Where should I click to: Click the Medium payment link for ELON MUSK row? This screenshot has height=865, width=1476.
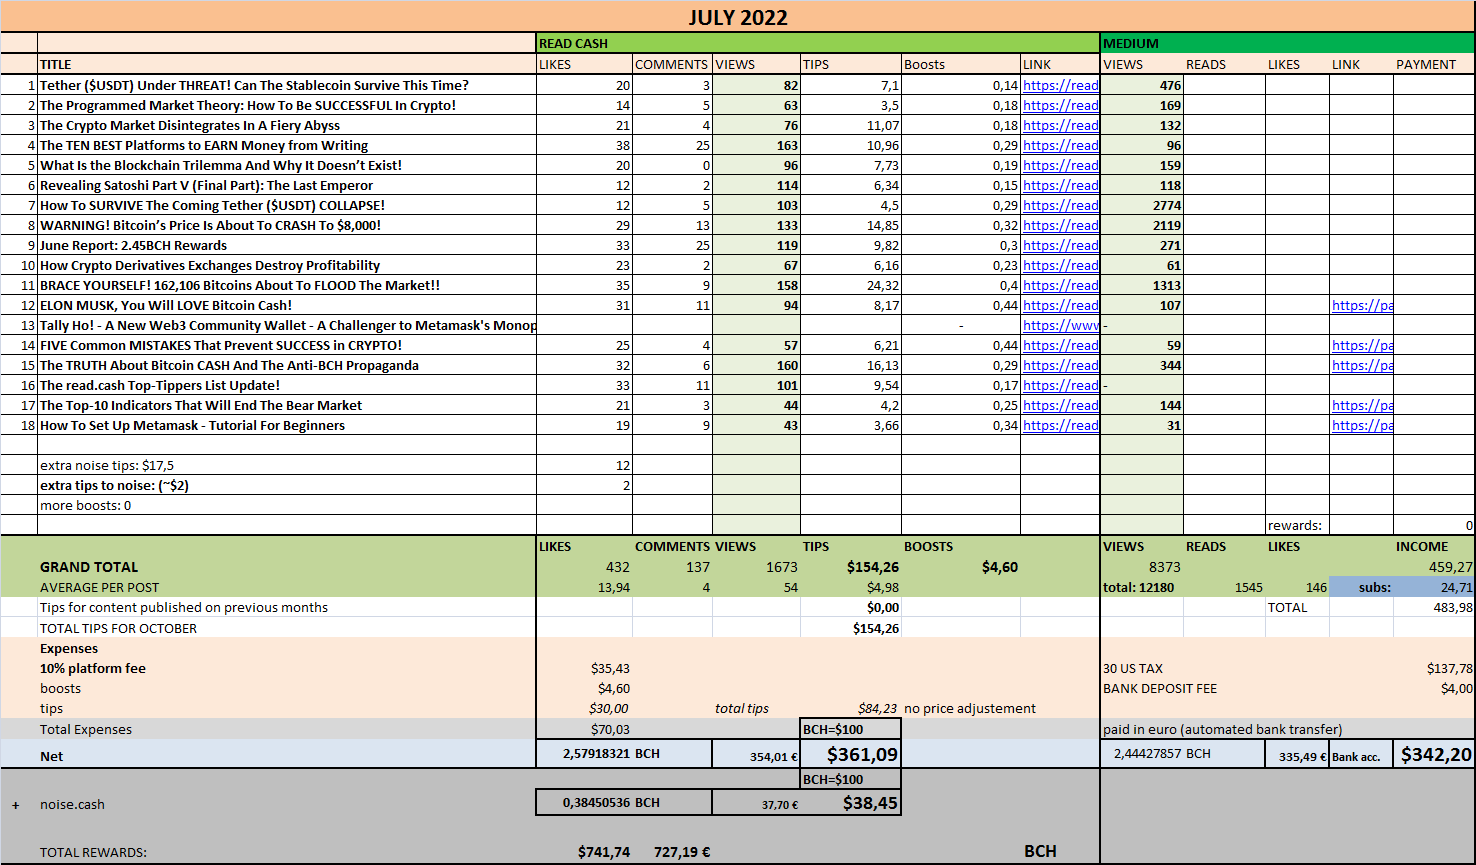1362,305
